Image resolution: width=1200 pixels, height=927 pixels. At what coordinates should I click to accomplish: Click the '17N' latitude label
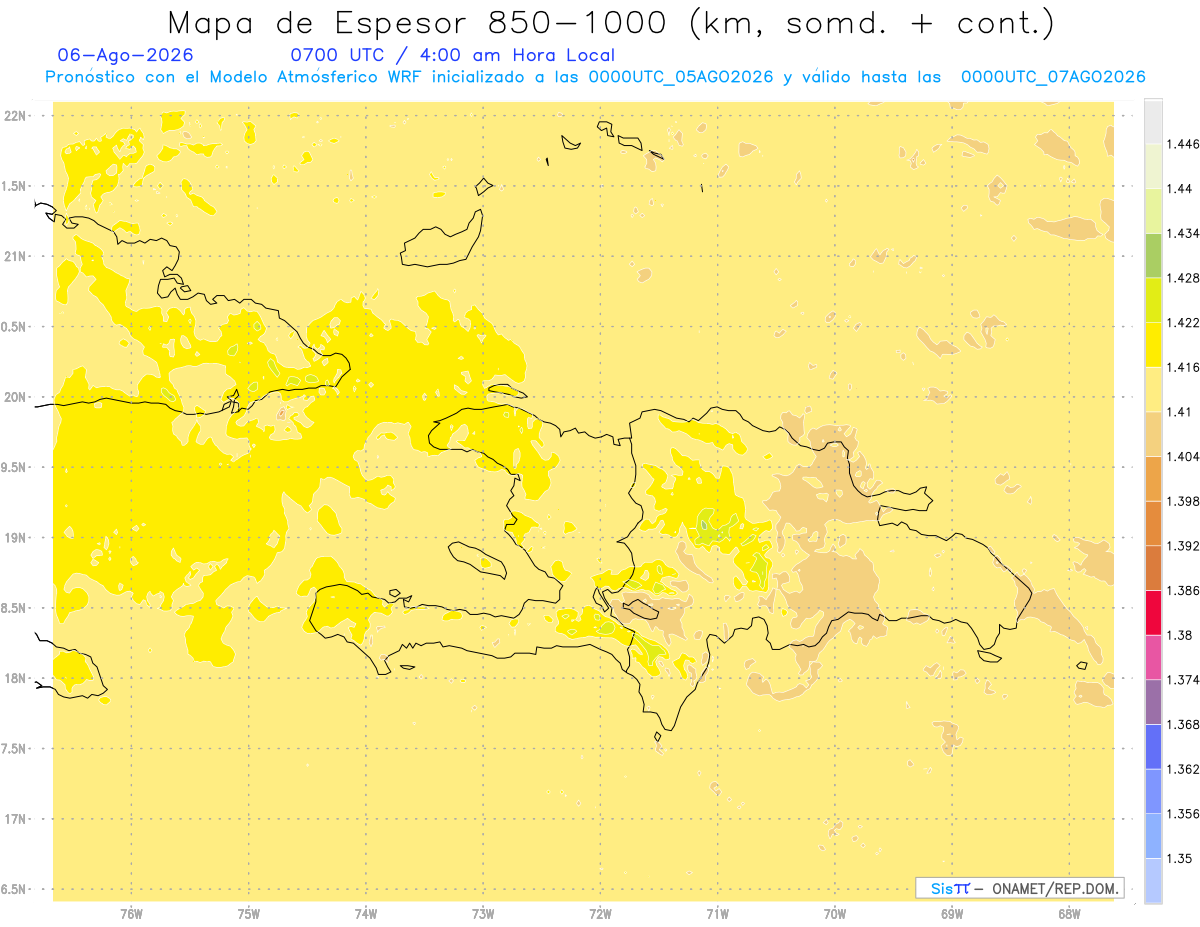click(x=17, y=819)
